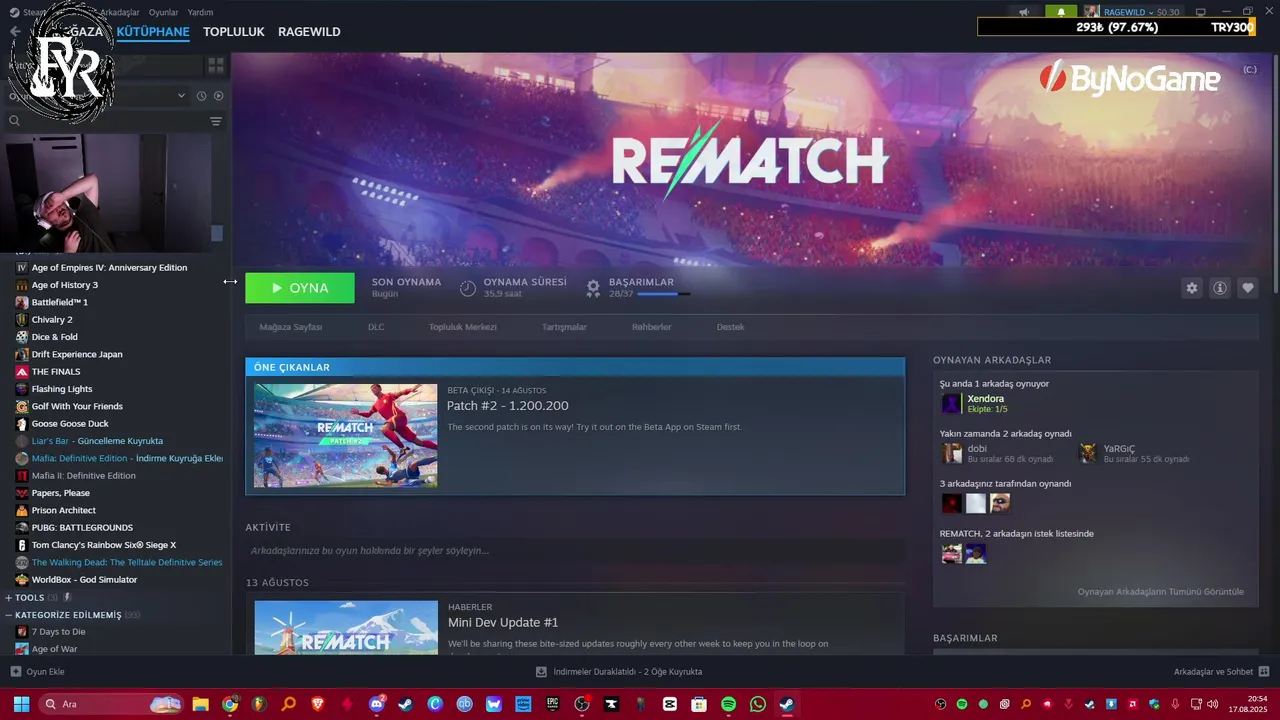The width and height of the screenshot is (1280, 720).
Task: Open the Destek link
Action: [x=730, y=327]
